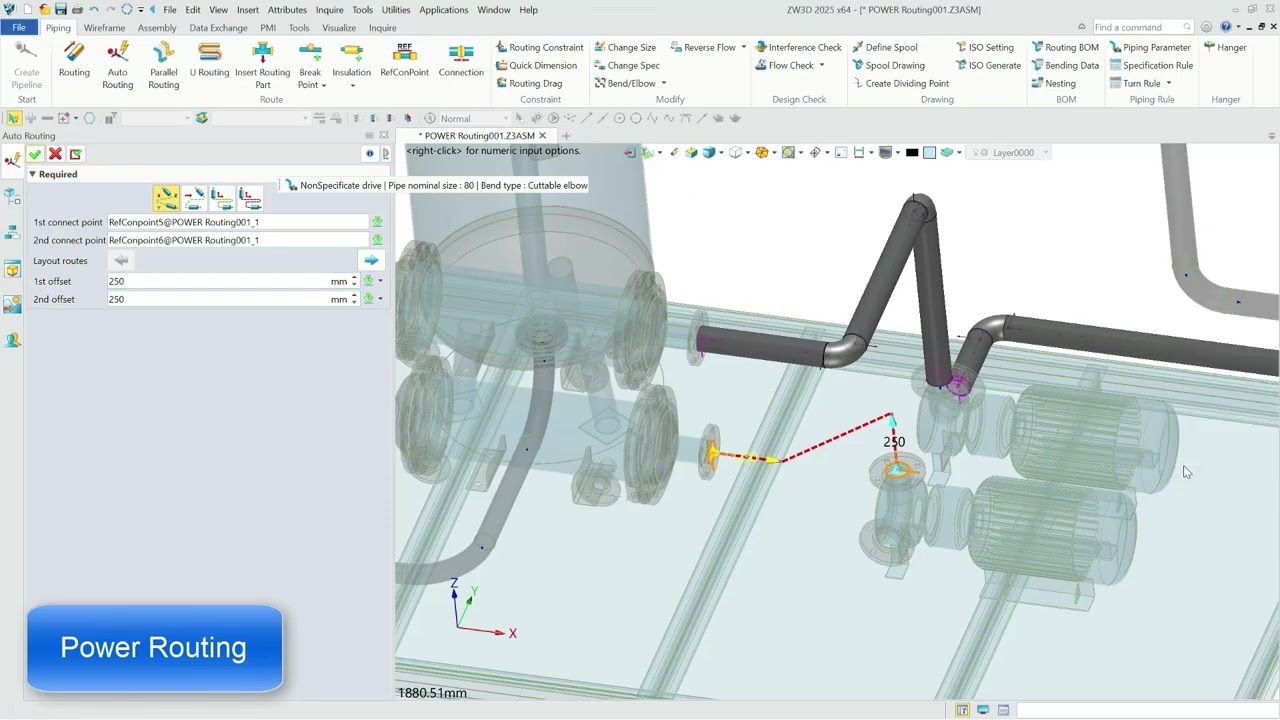Screen dimensions: 1280x720
Task: Run the Interference Check
Action: [x=798, y=47]
